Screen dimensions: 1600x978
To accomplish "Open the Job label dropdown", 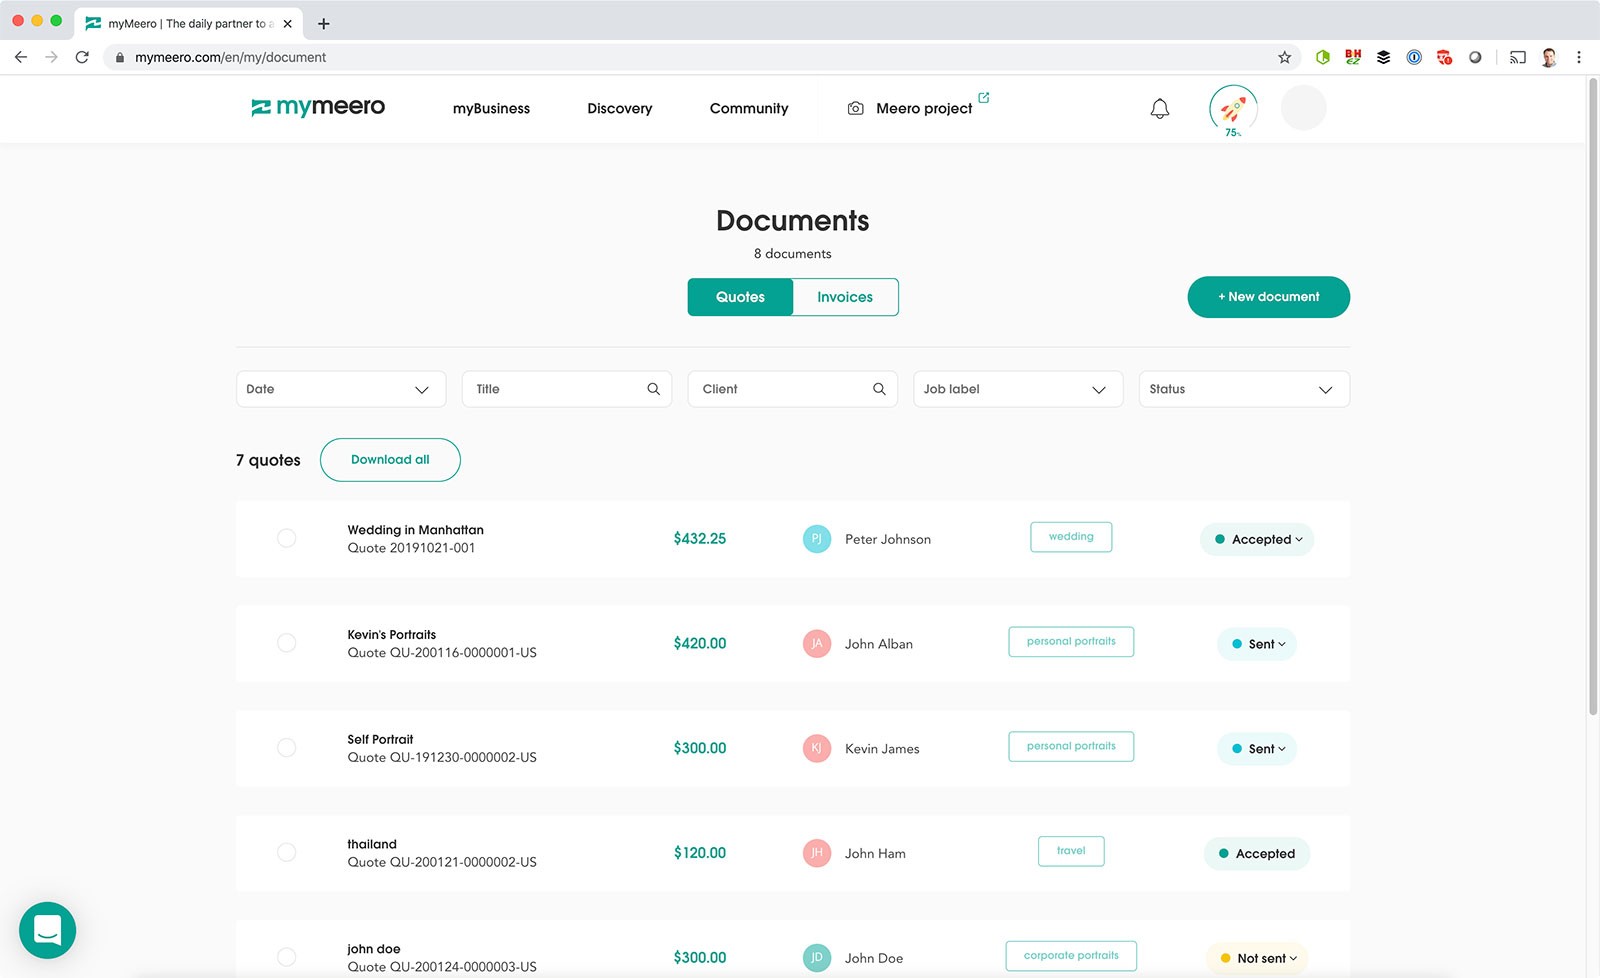I will coord(1017,389).
